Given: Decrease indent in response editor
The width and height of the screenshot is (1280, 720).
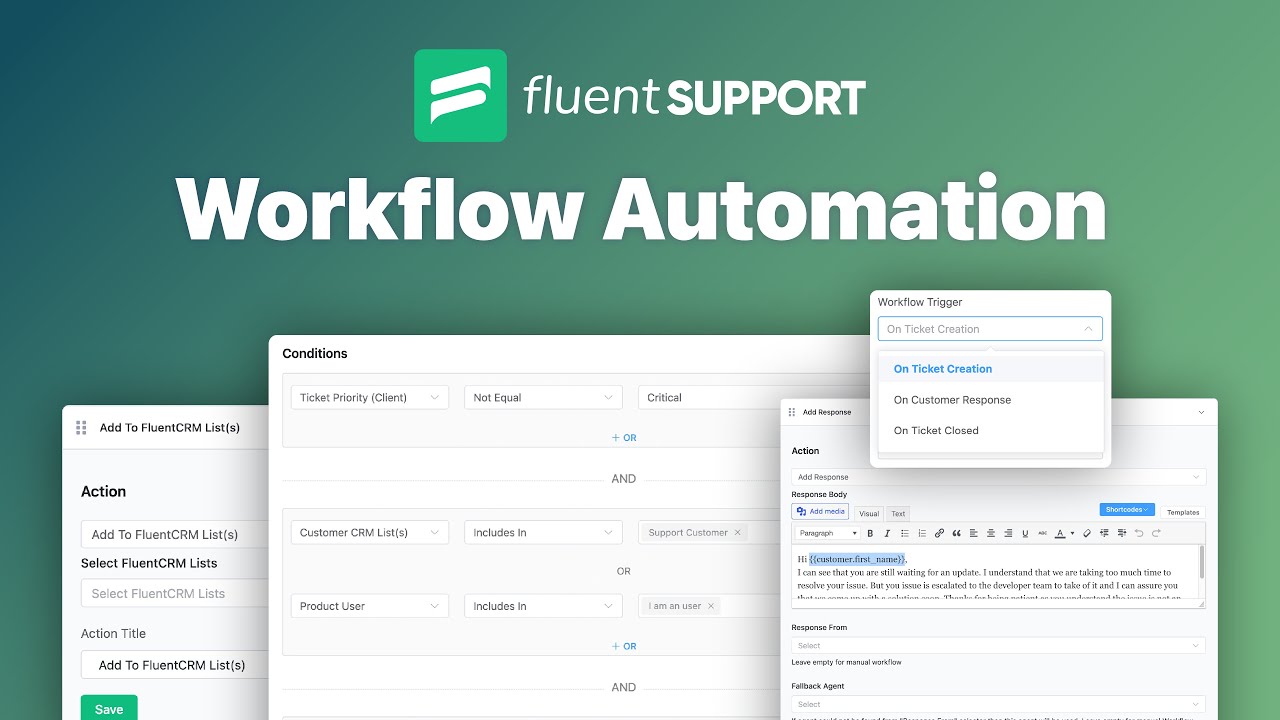Looking at the screenshot, I should [x=1104, y=533].
